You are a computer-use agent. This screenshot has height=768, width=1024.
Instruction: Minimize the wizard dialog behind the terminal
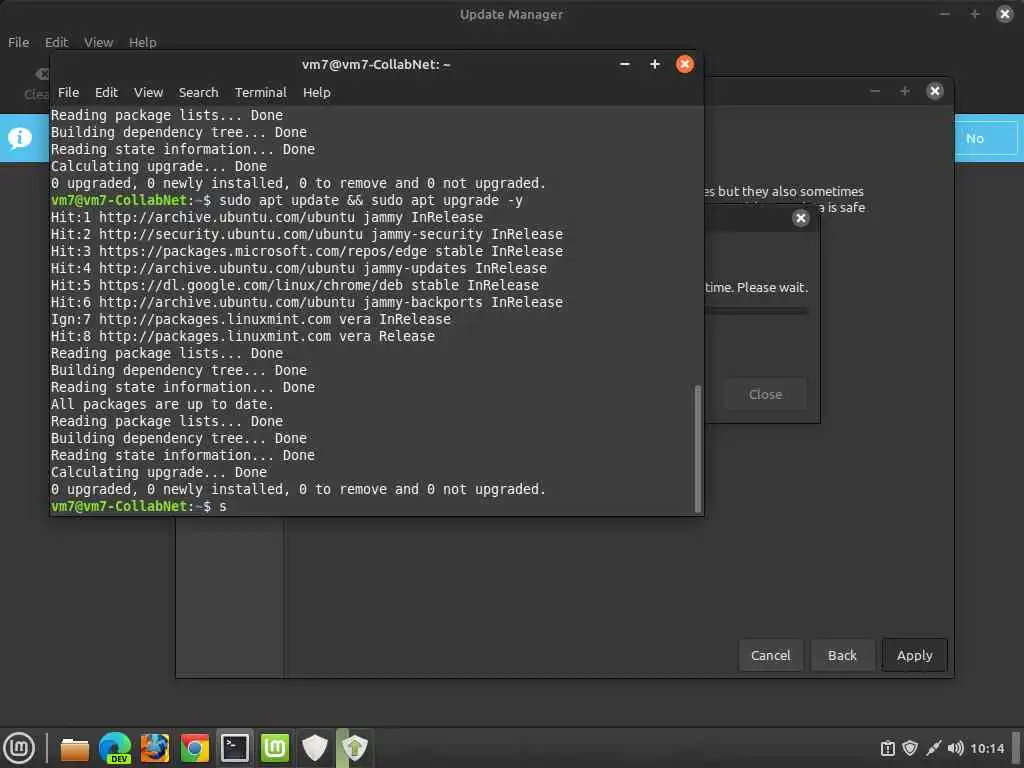click(x=874, y=91)
